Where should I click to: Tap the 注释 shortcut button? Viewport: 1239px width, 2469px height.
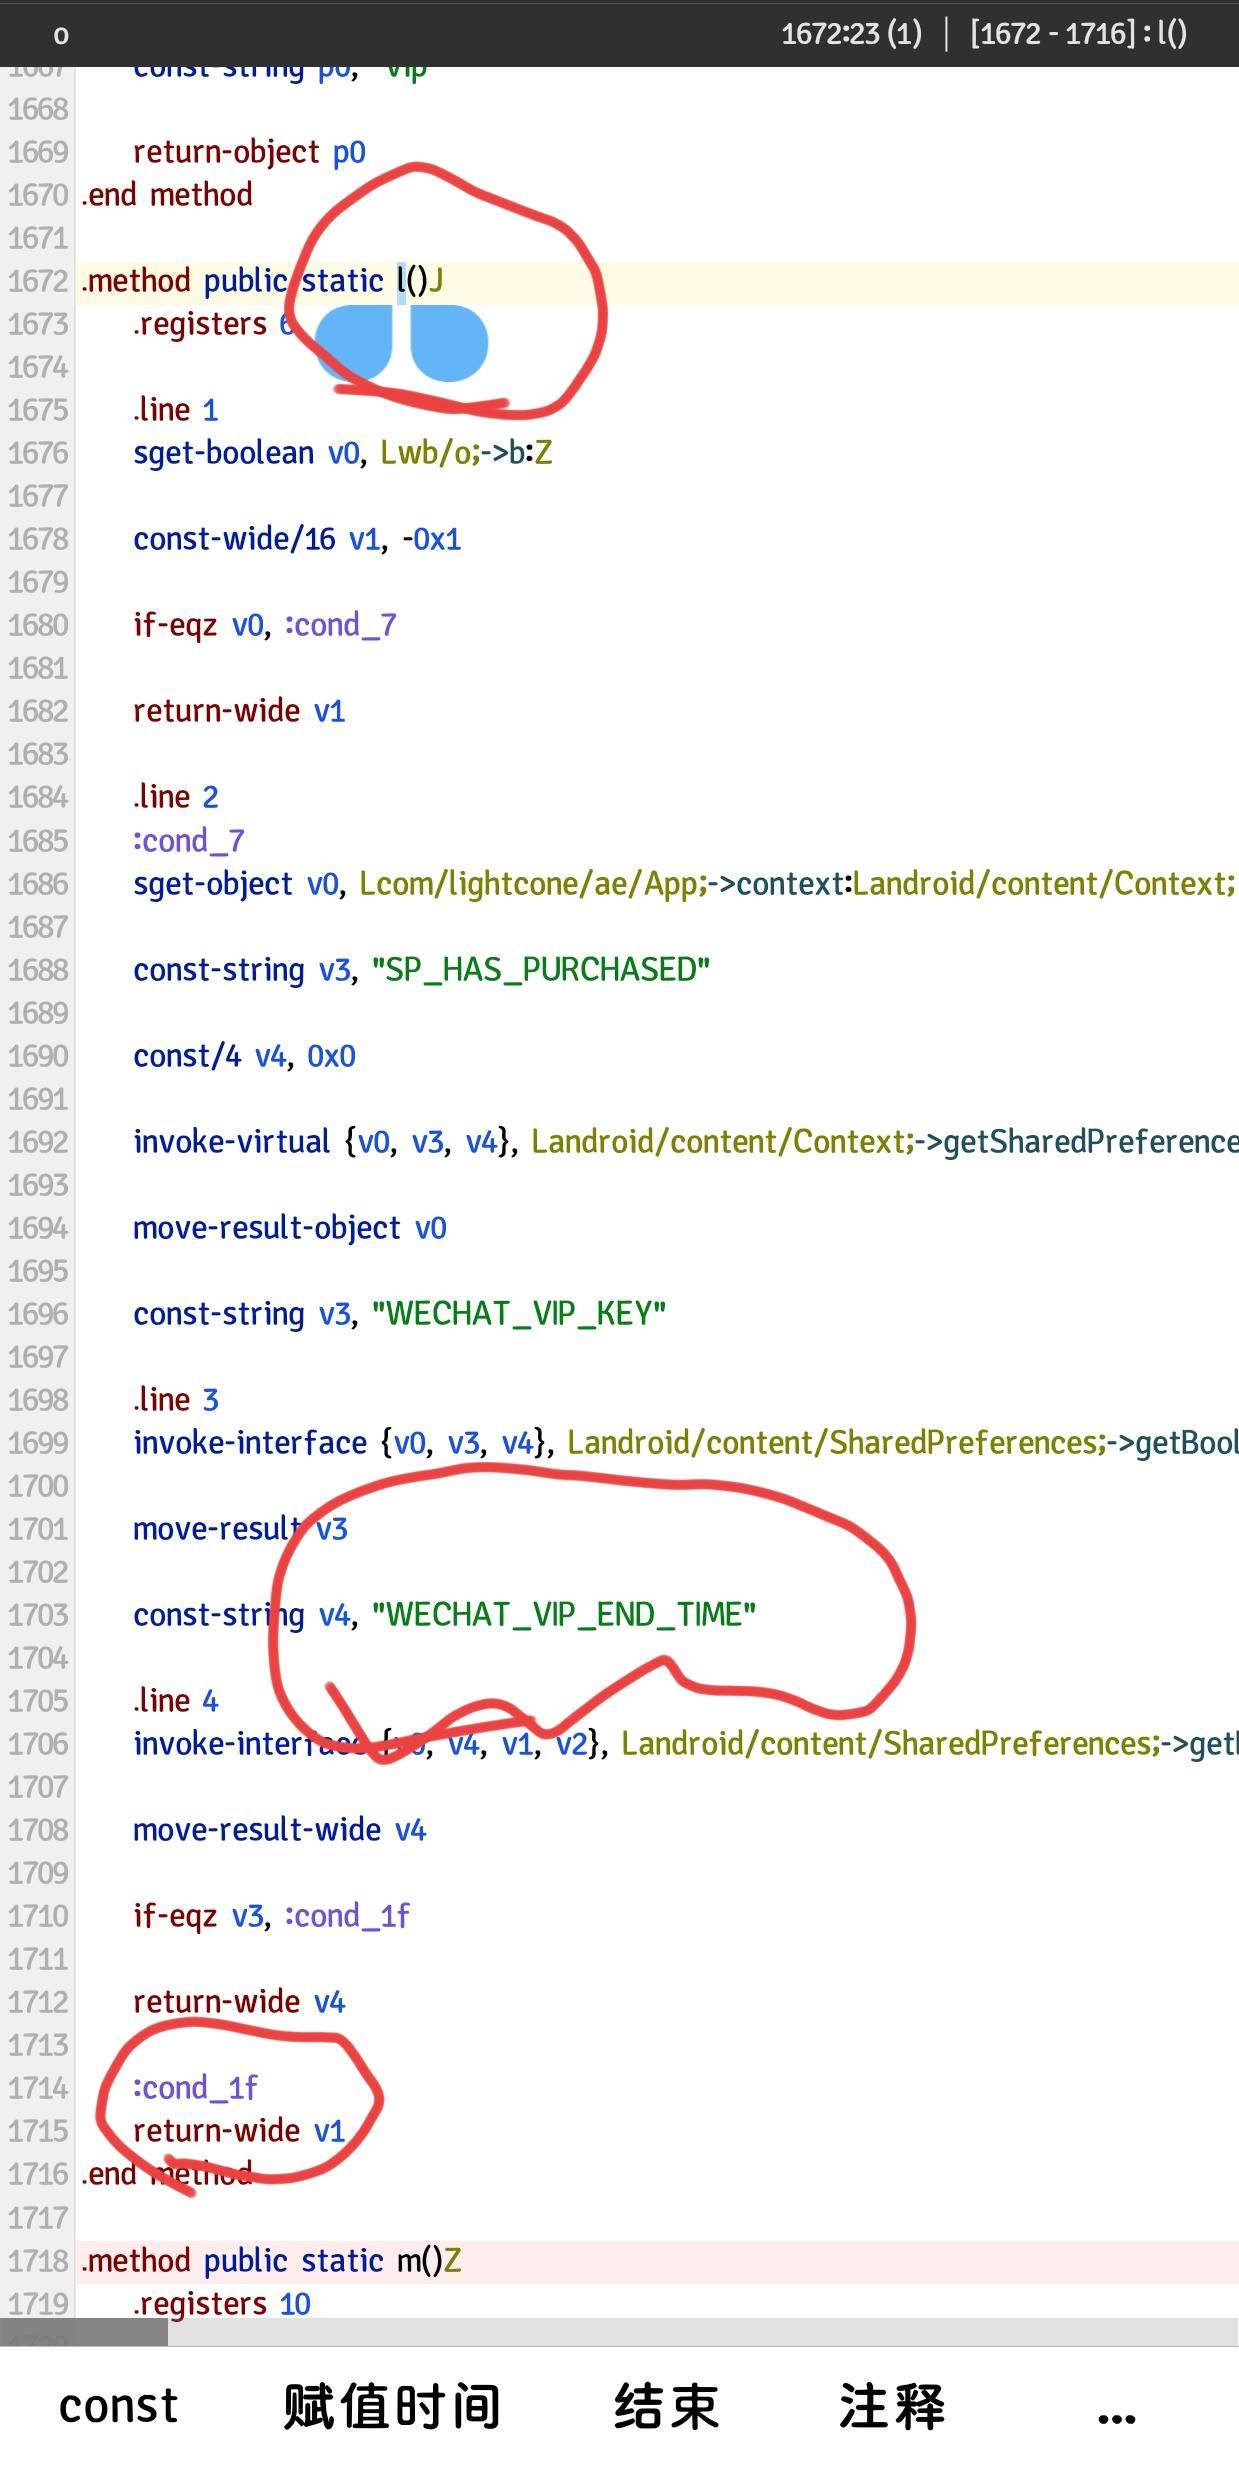click(x=892, y=2406)
